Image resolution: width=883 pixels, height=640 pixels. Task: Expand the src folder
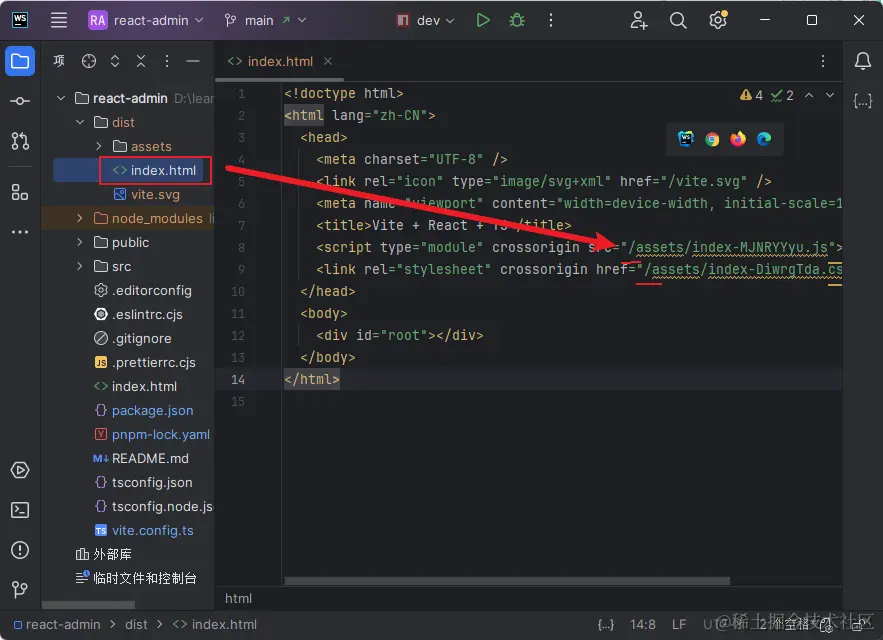click(x=80, y=266)
